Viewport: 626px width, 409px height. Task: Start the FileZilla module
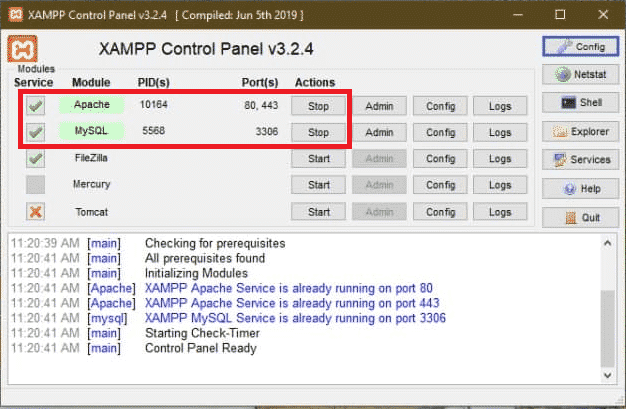click(x=318, y=159)
